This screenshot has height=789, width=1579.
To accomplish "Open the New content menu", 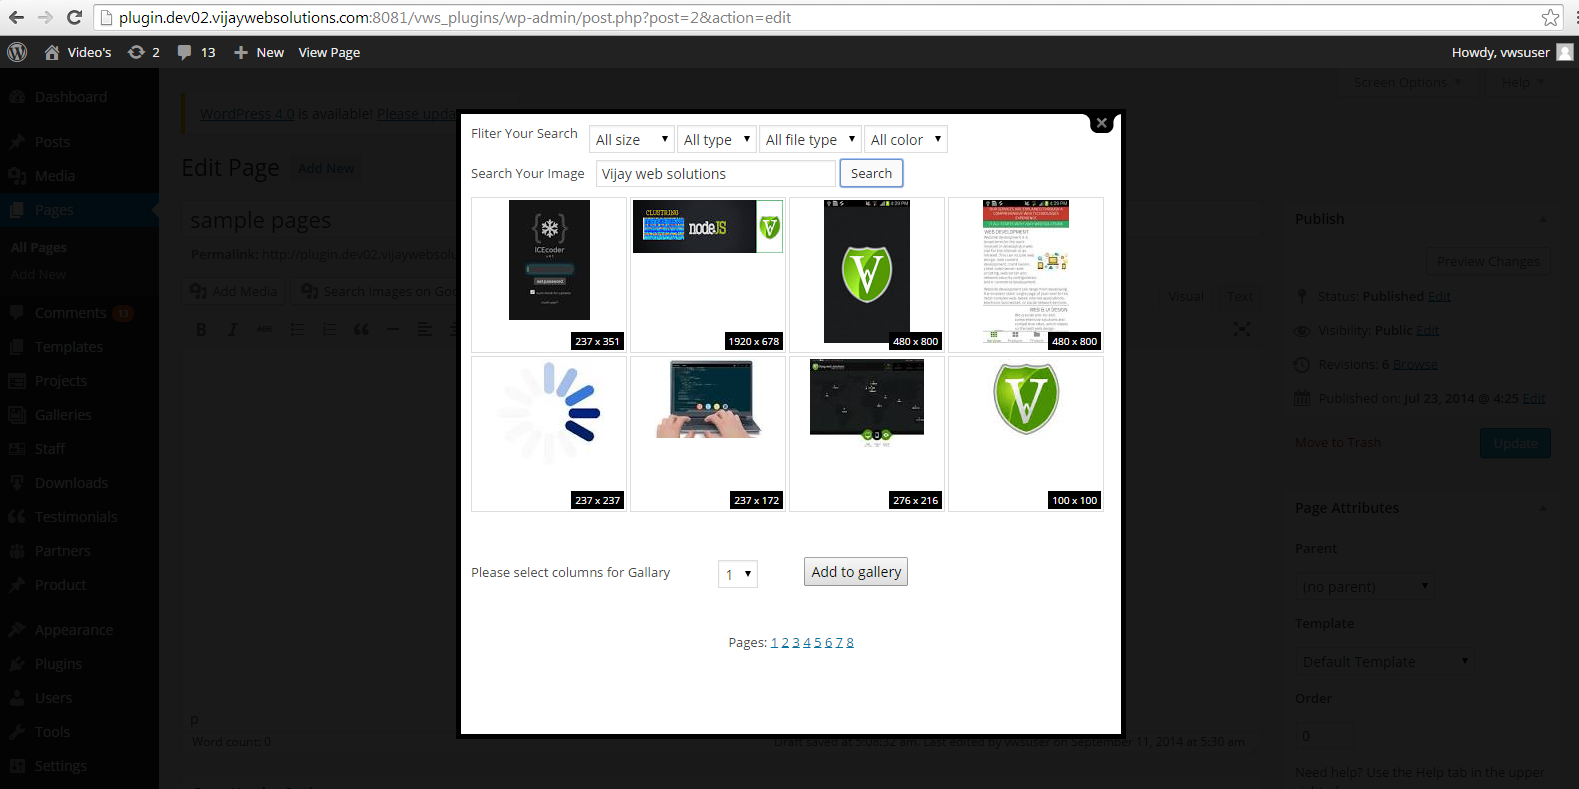I will point(259,52).
